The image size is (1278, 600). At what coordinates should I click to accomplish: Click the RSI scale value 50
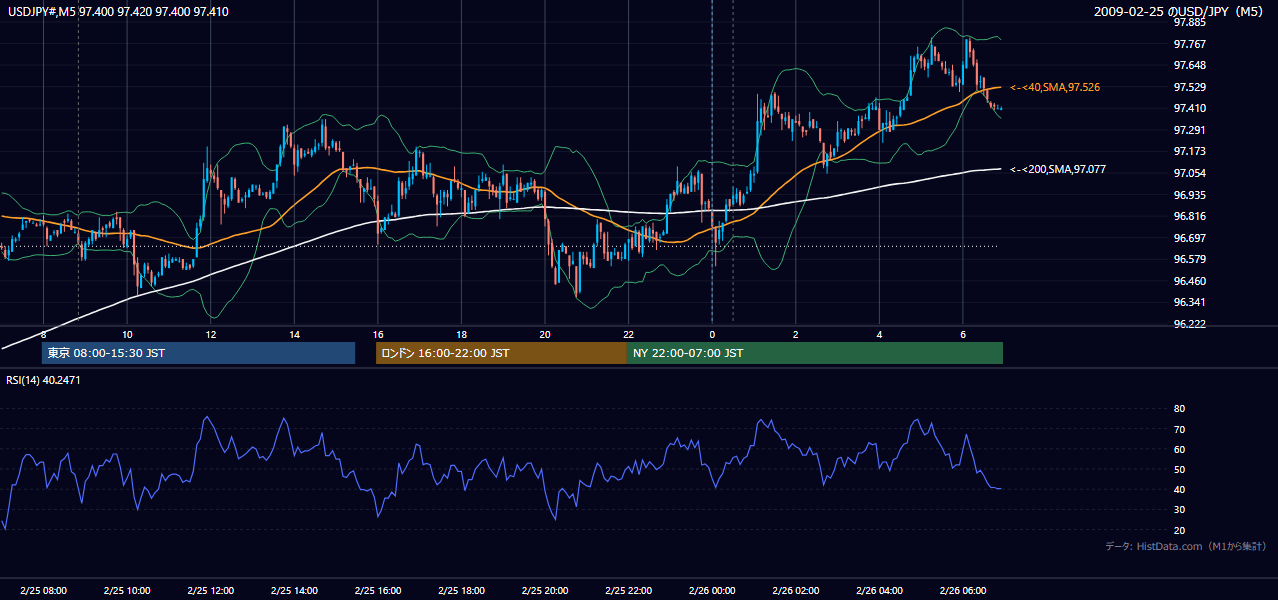tap(1180, 469)
